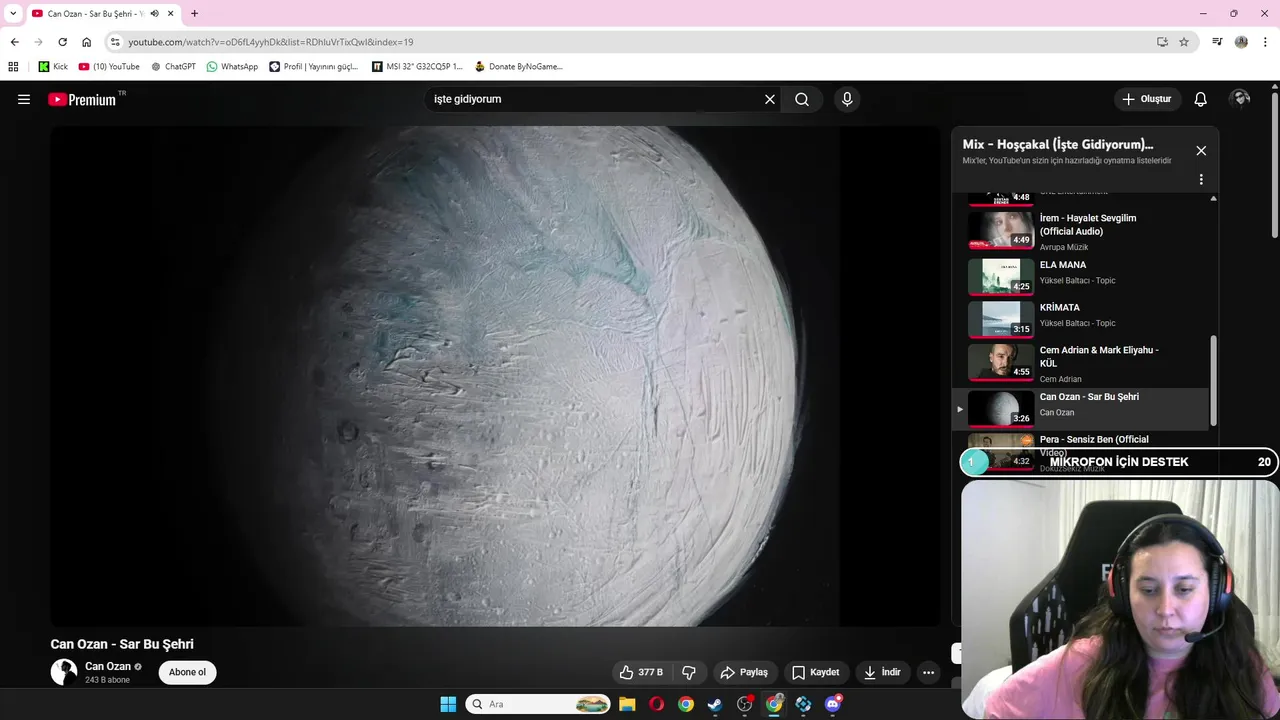Mute tab via speaker icon
Screen dimensions: 1280x720
pyautogui.click(x=154, y=13)
